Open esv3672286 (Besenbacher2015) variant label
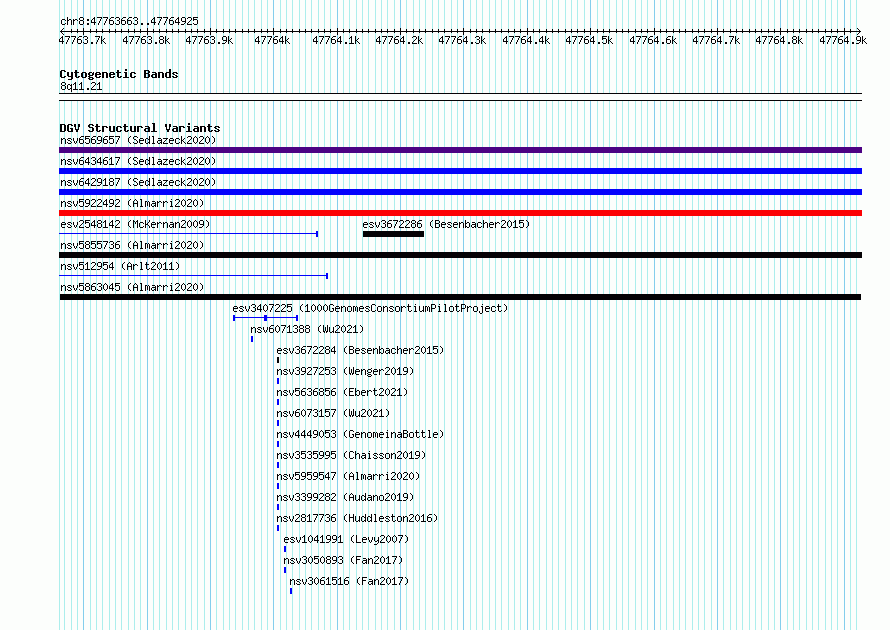 [446, 224]
